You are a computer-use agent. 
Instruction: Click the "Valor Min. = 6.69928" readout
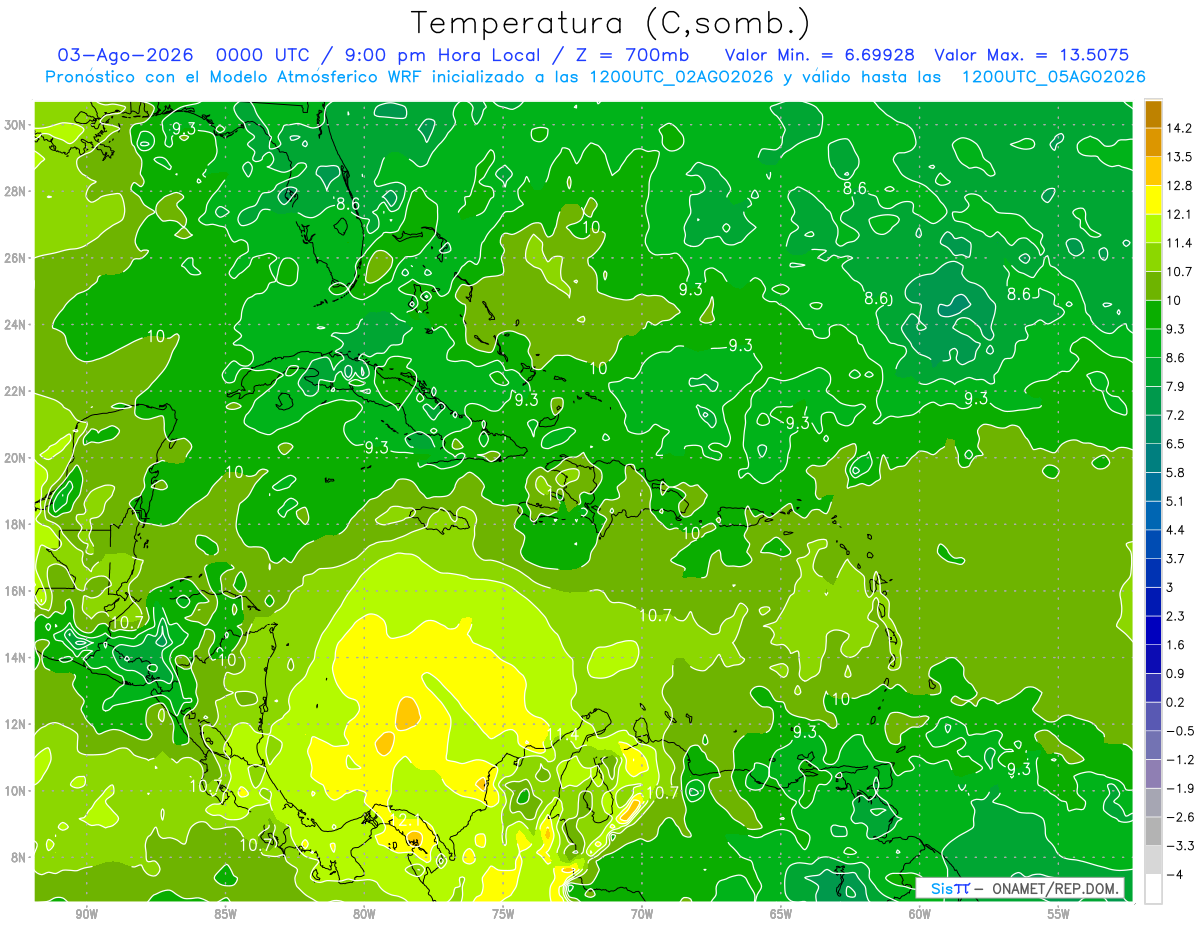coord(820,55)
